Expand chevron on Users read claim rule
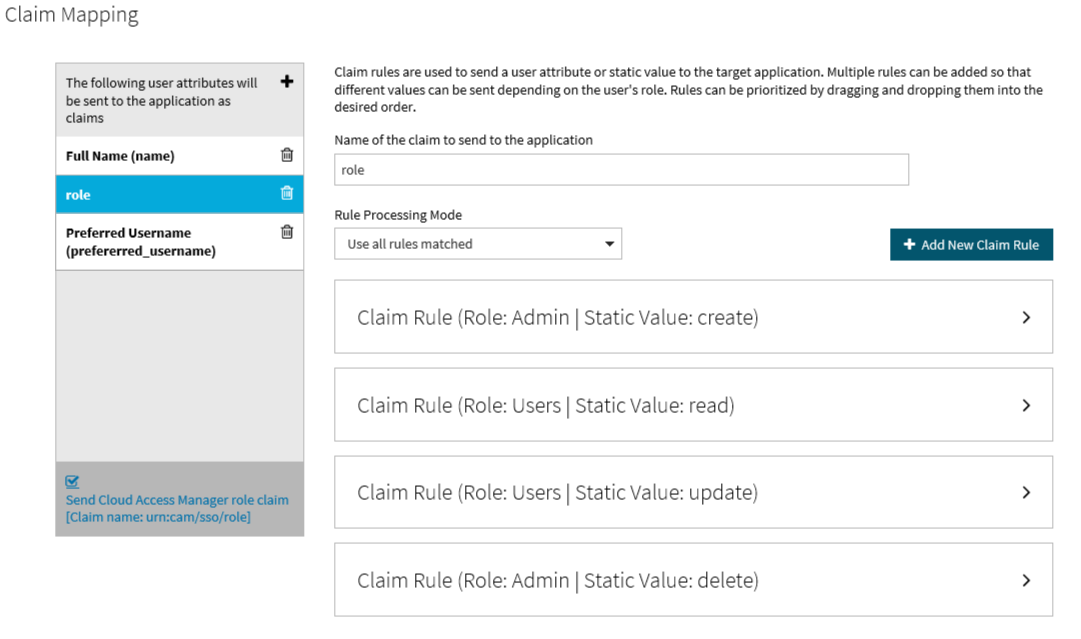This screenshot has height=639, width=1081. click(x=1026, y=405)
